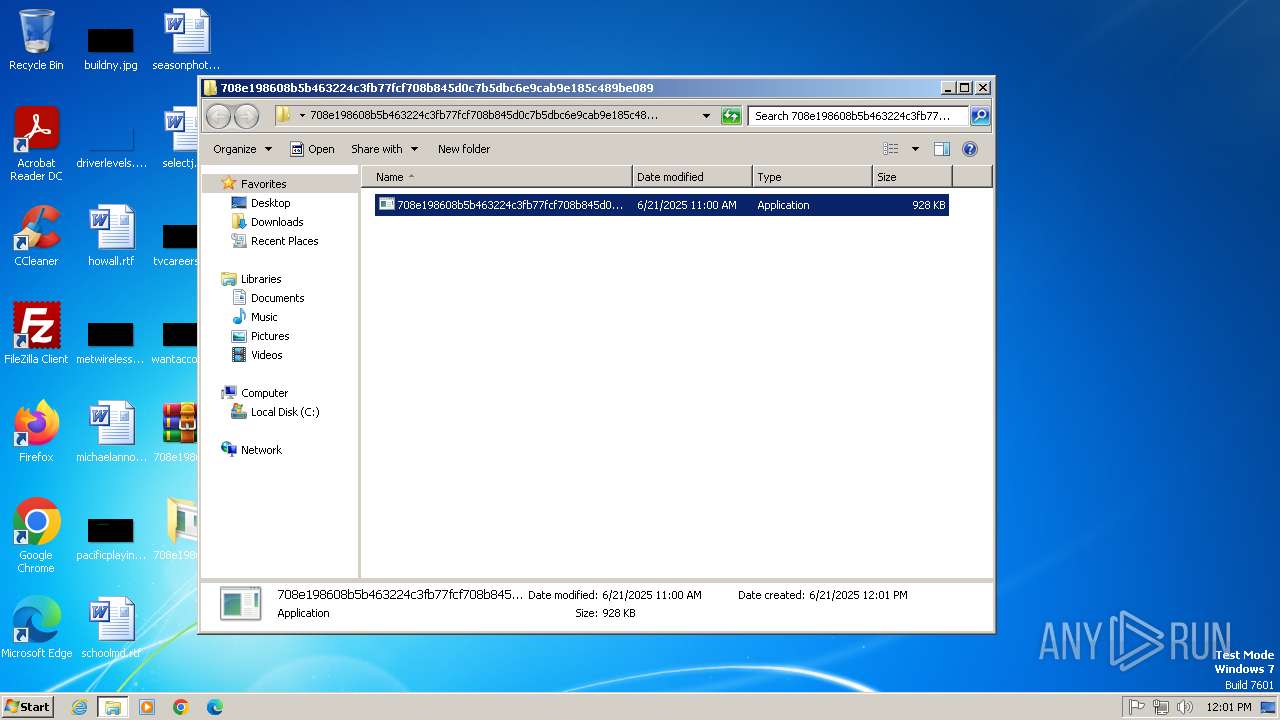This screenshot has width=1280, height=720.
Task: Open Action Center flag icon
Action: (1136, 707)
